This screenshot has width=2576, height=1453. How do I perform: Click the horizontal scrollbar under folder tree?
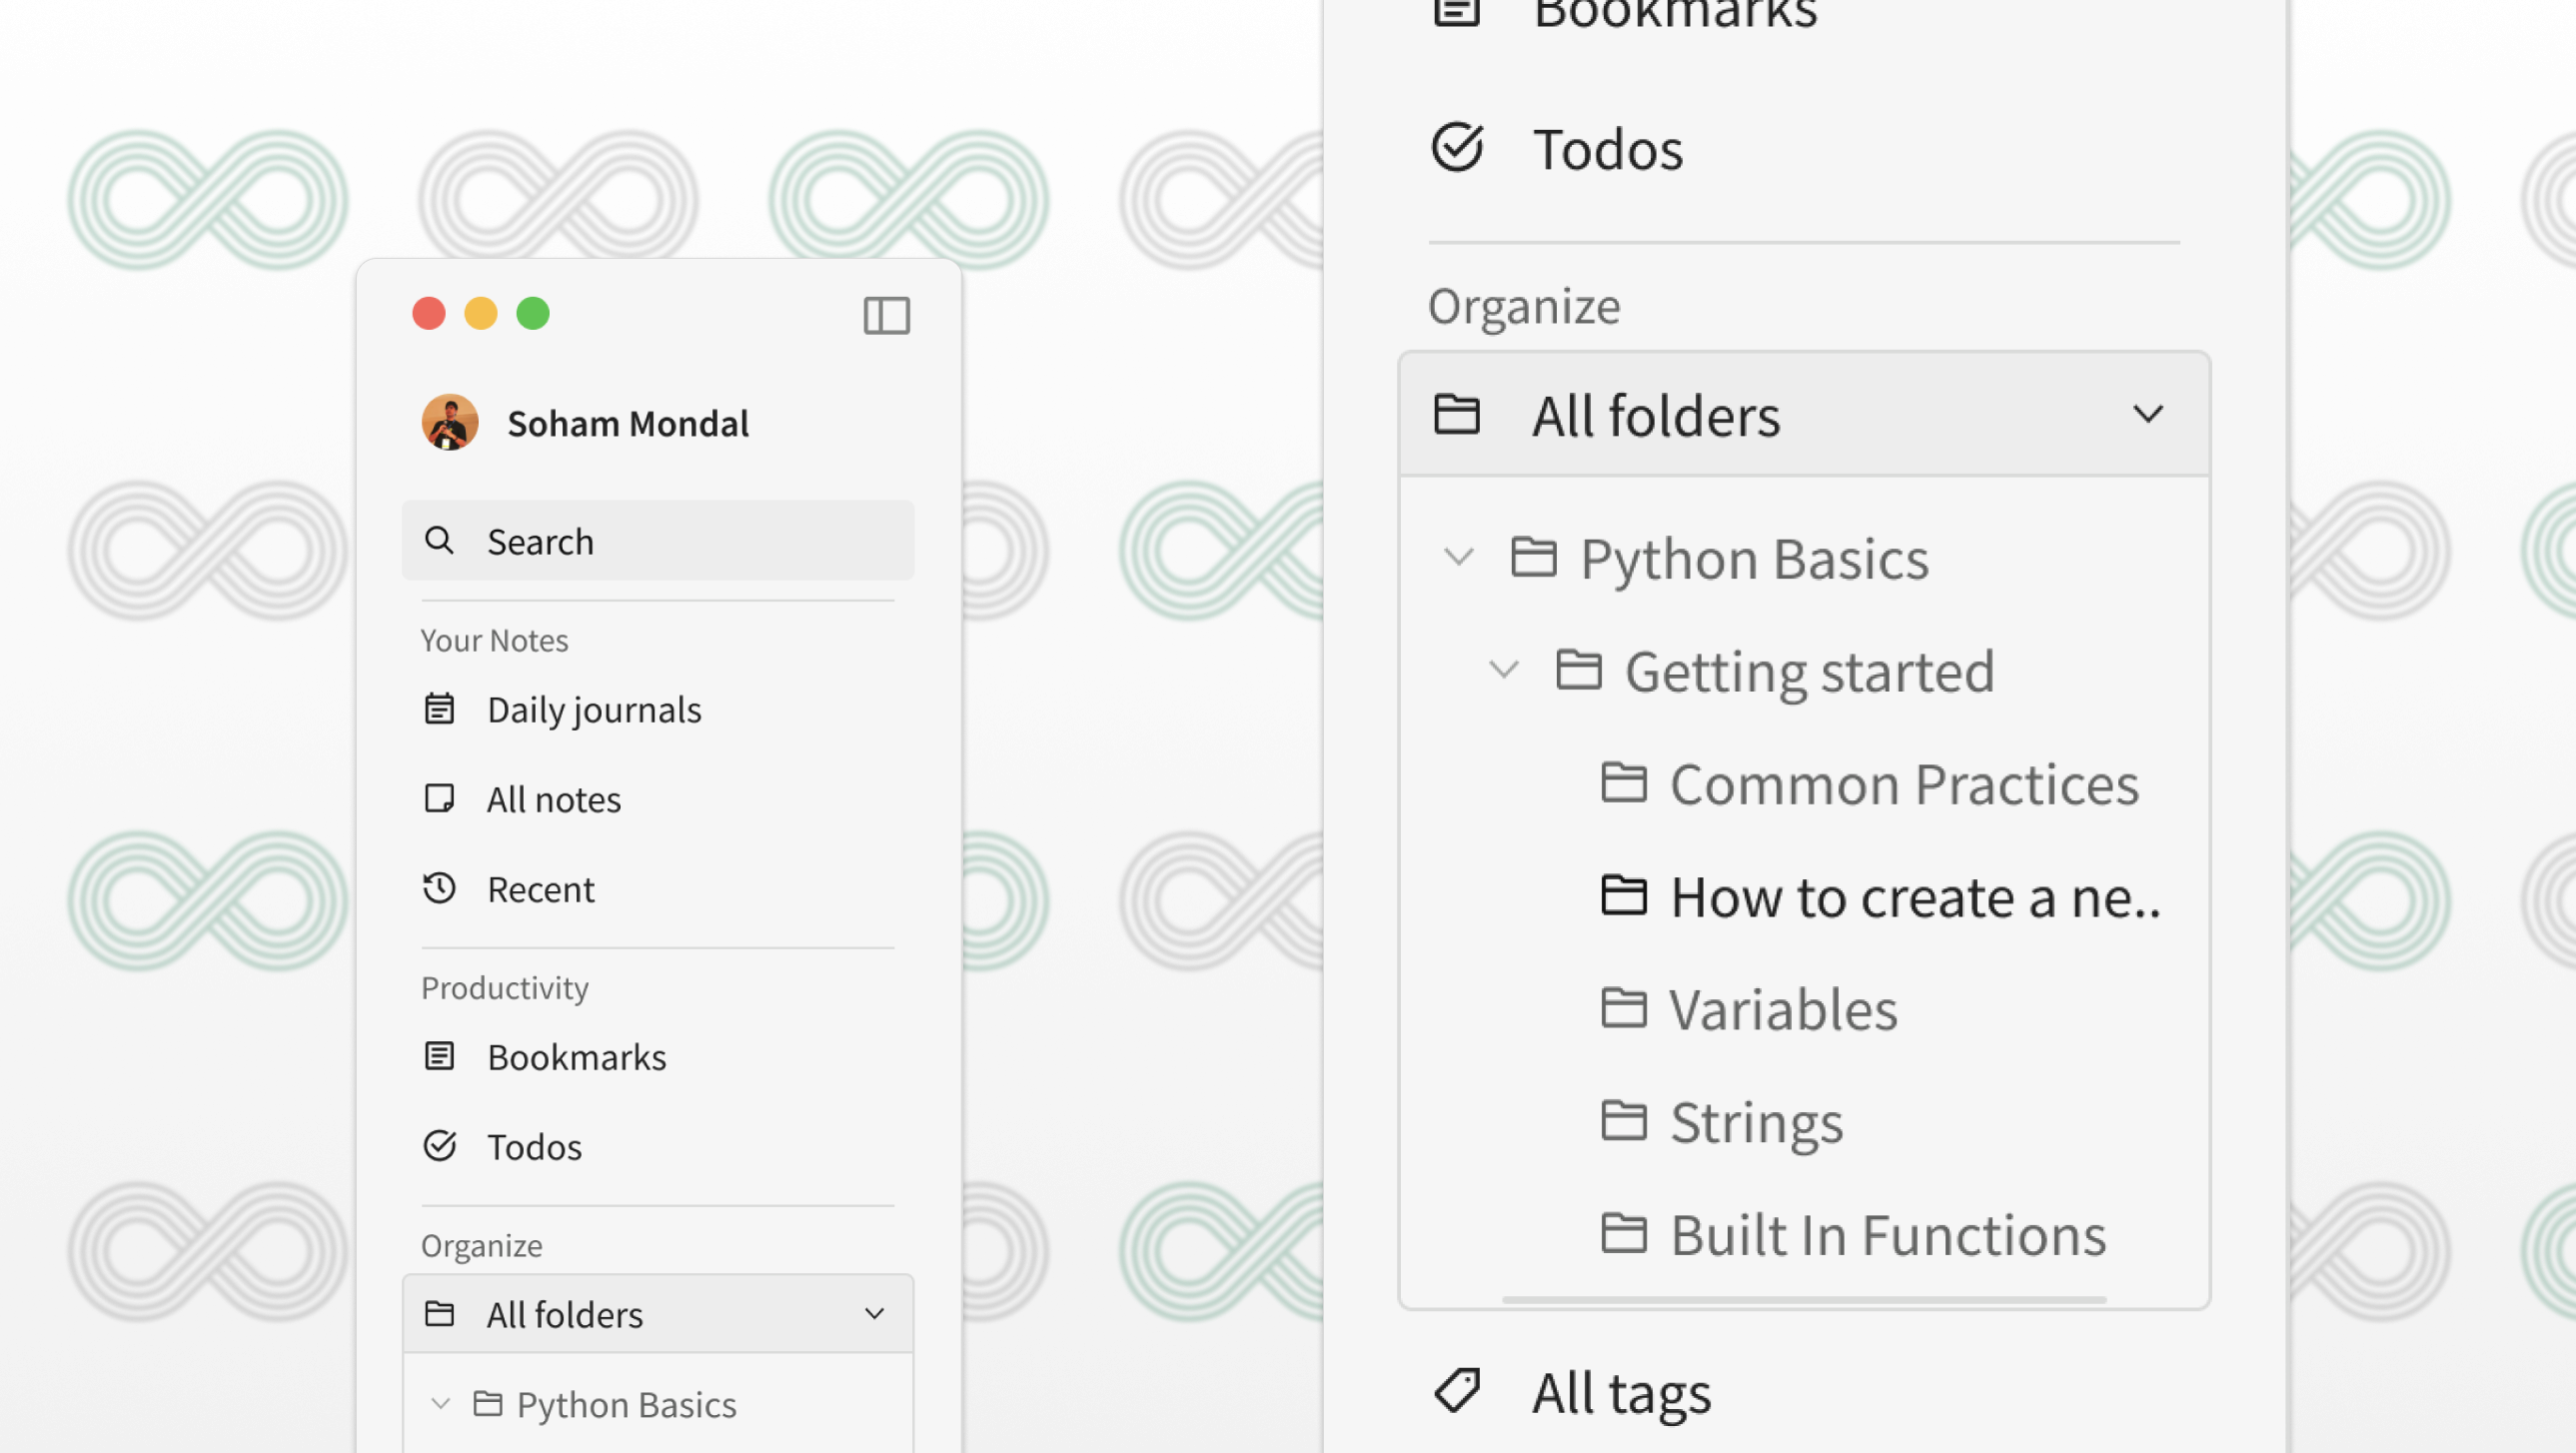point(1803,1299)
